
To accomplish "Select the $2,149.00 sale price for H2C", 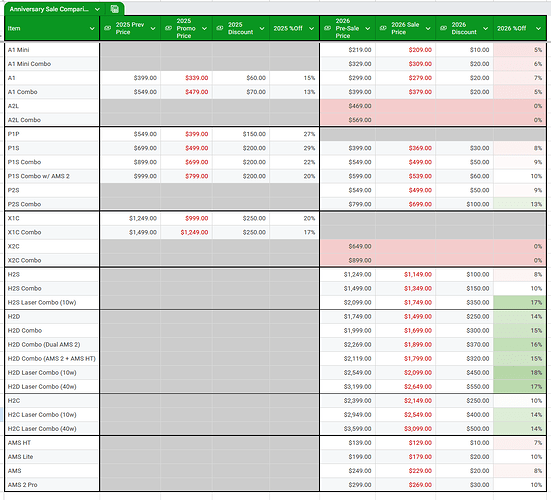I will coord(406,401).
